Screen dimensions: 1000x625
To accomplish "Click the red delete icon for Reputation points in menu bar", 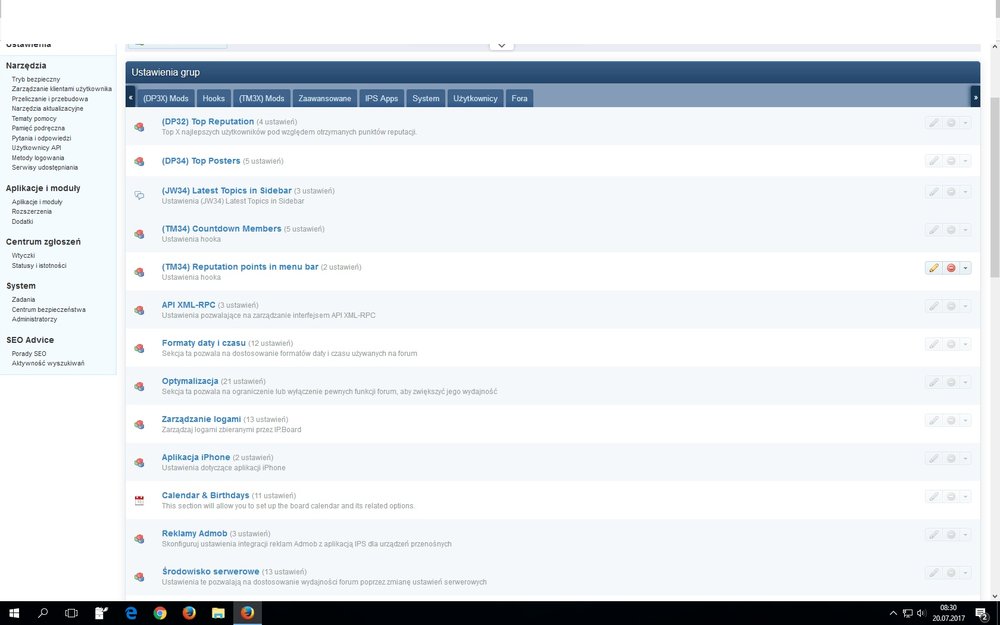I will tap(950, 268).
